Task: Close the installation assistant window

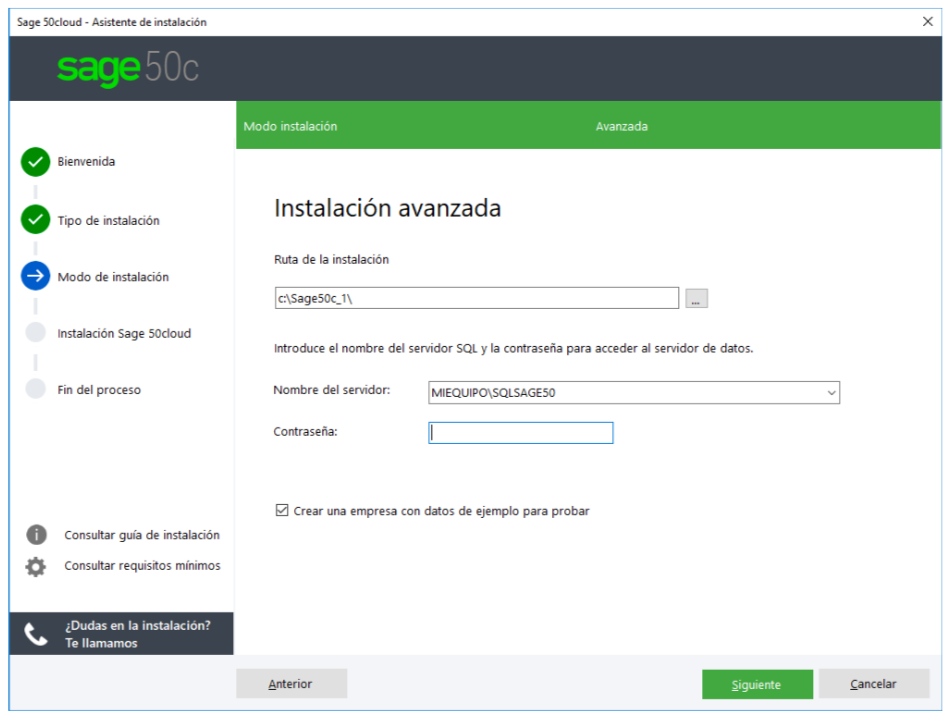Action: 928,22
